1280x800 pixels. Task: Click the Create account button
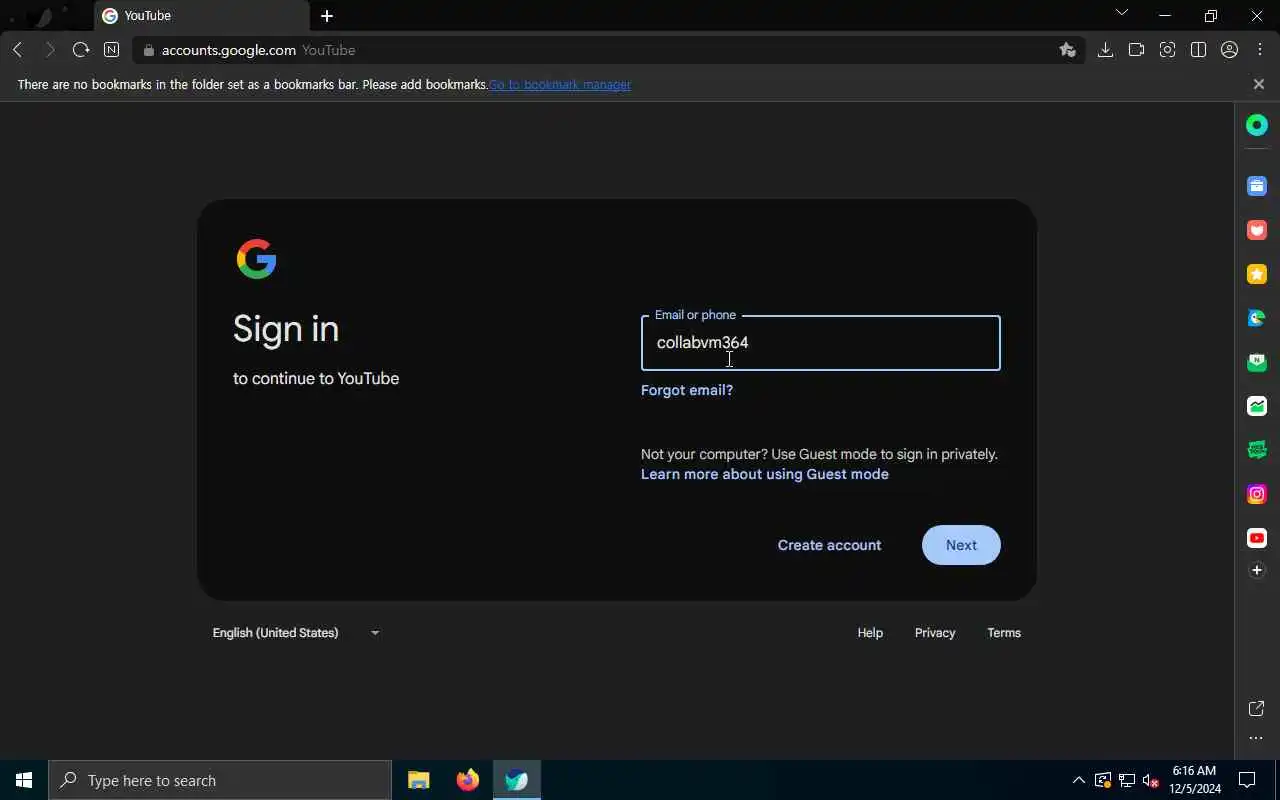coord(829,545)
